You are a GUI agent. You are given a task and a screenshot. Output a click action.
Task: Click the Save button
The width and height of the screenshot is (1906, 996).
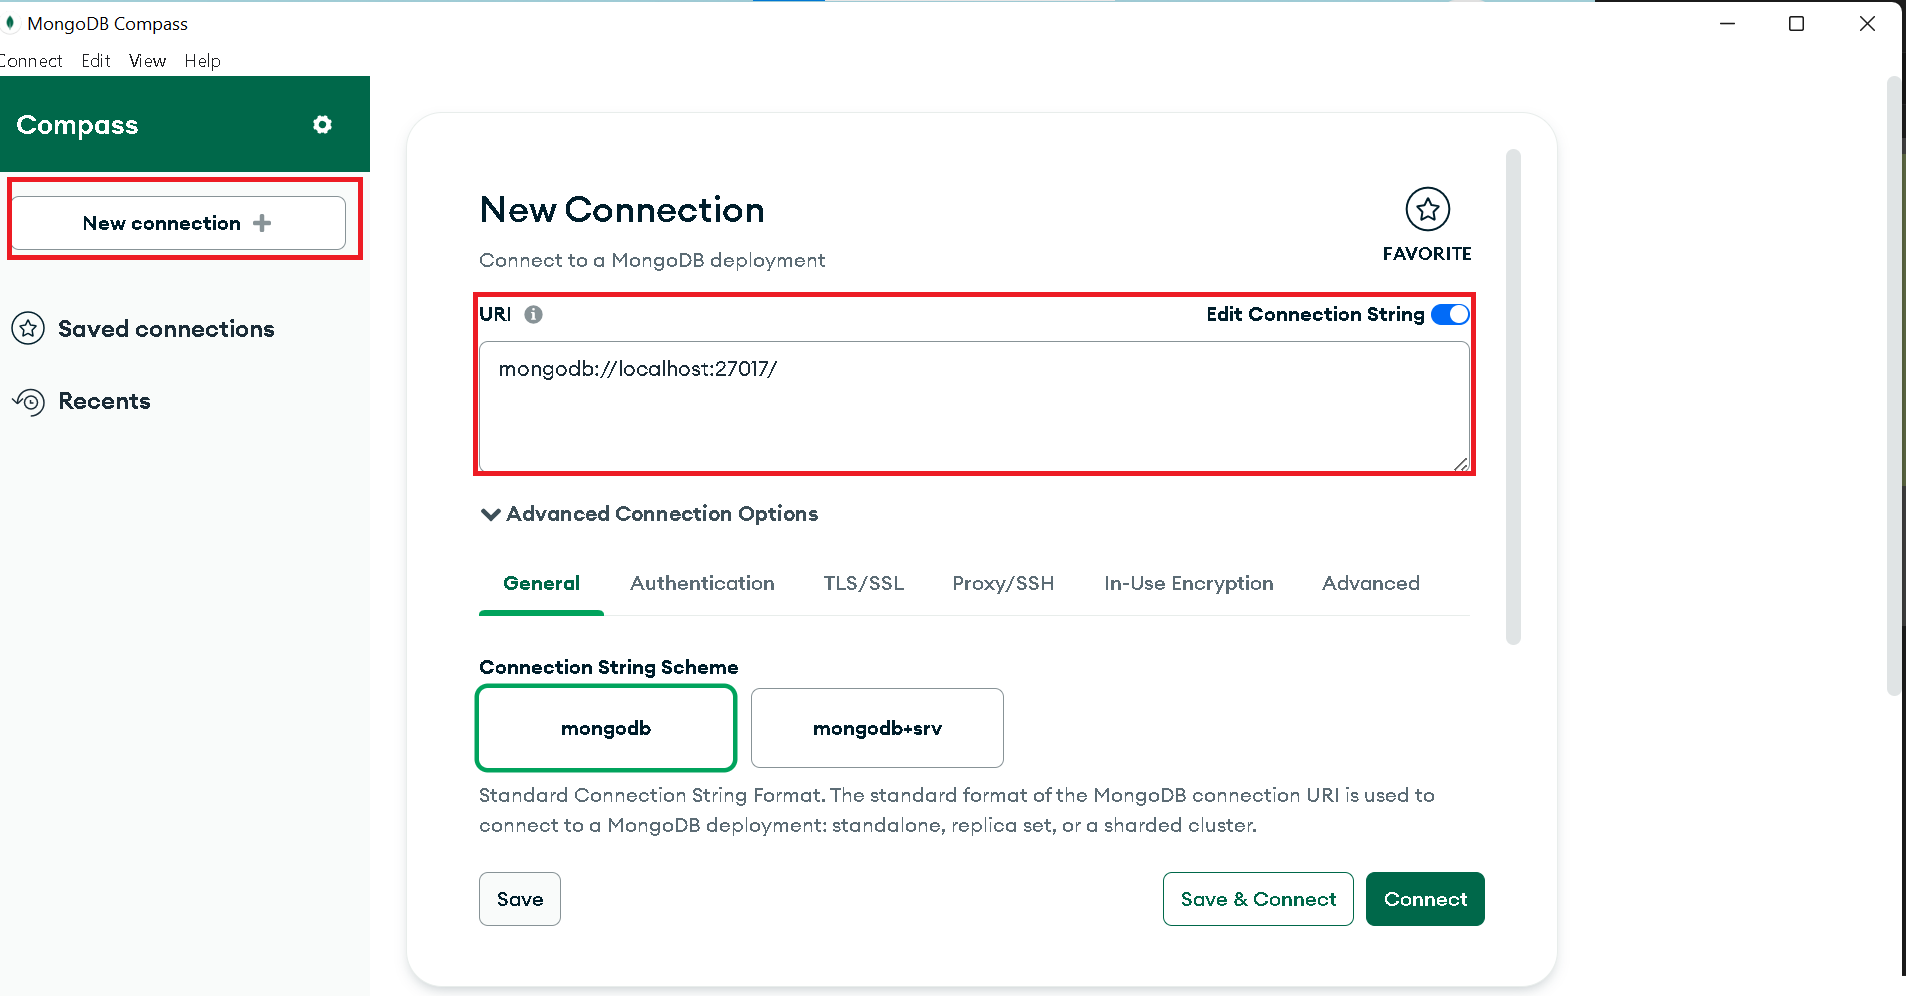coord(520,899)
